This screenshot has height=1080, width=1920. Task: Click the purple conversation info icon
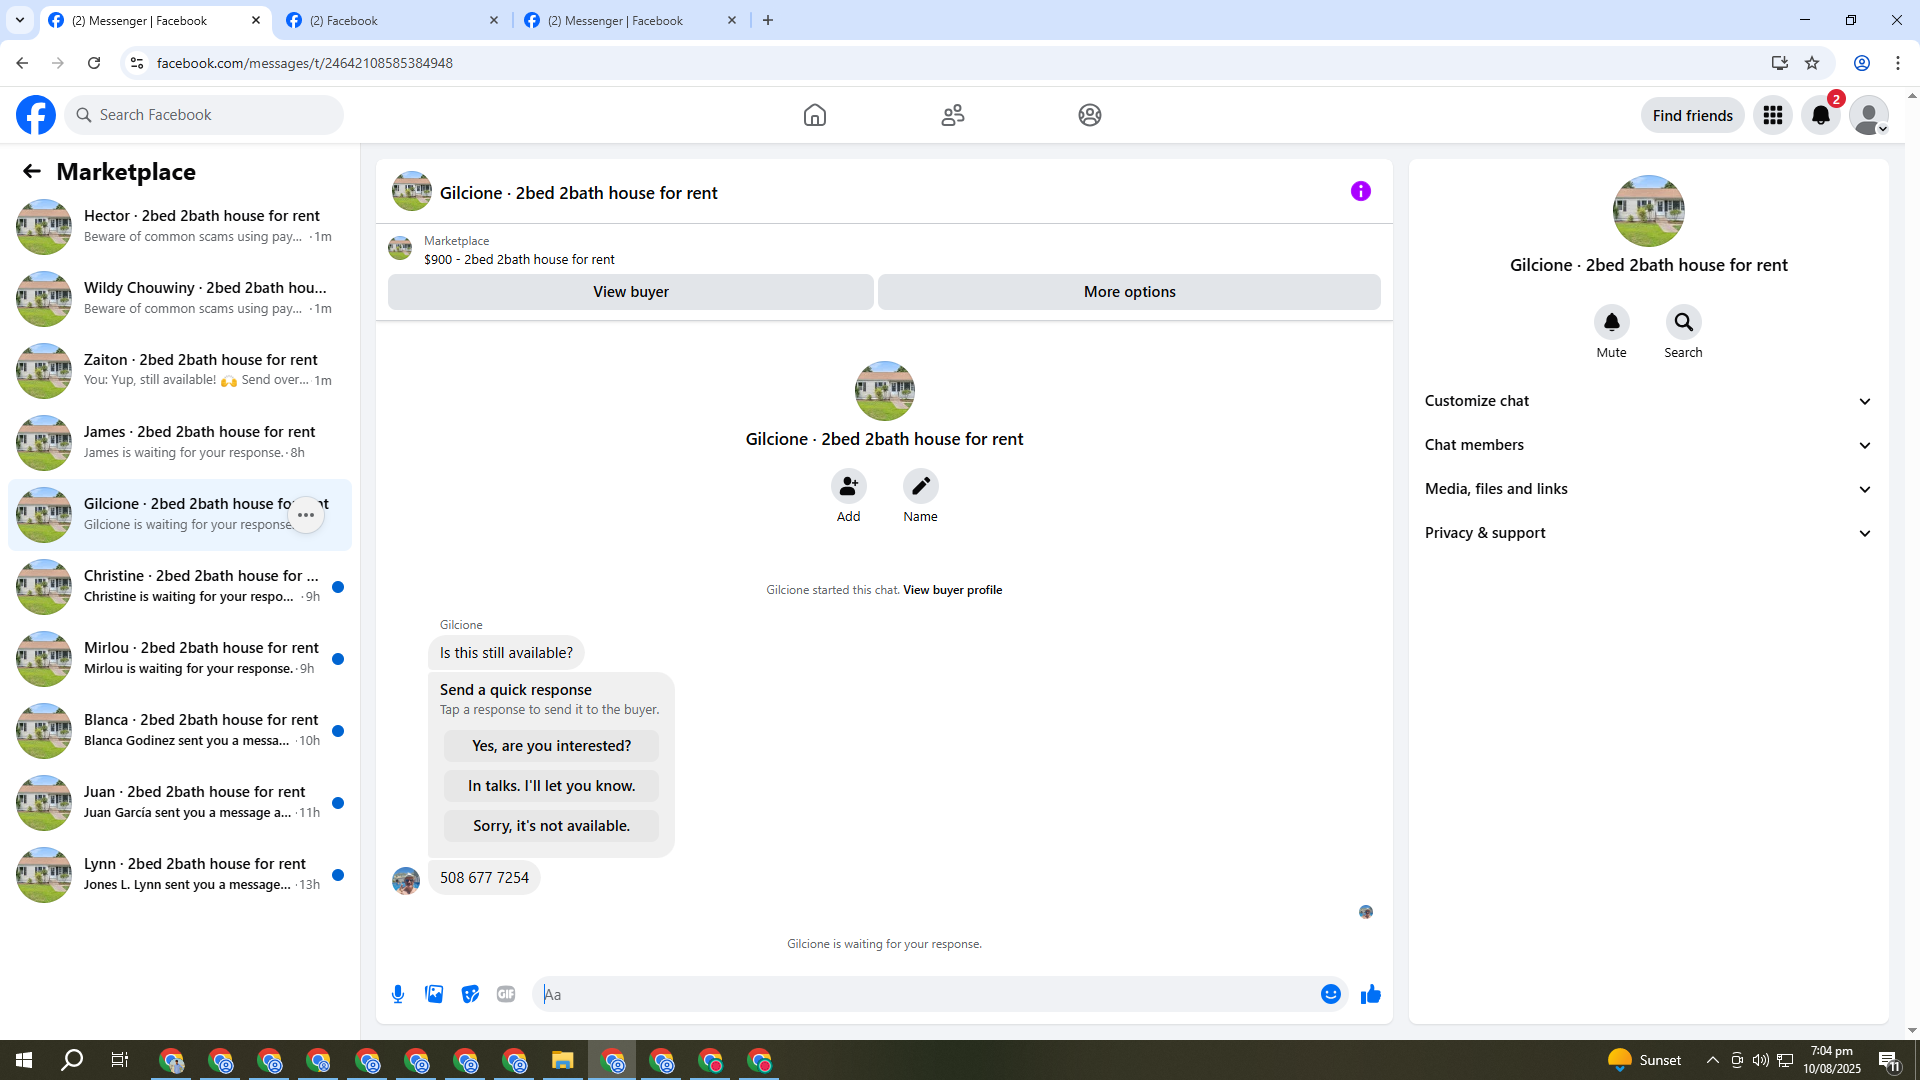click(x=1360, y=191)
